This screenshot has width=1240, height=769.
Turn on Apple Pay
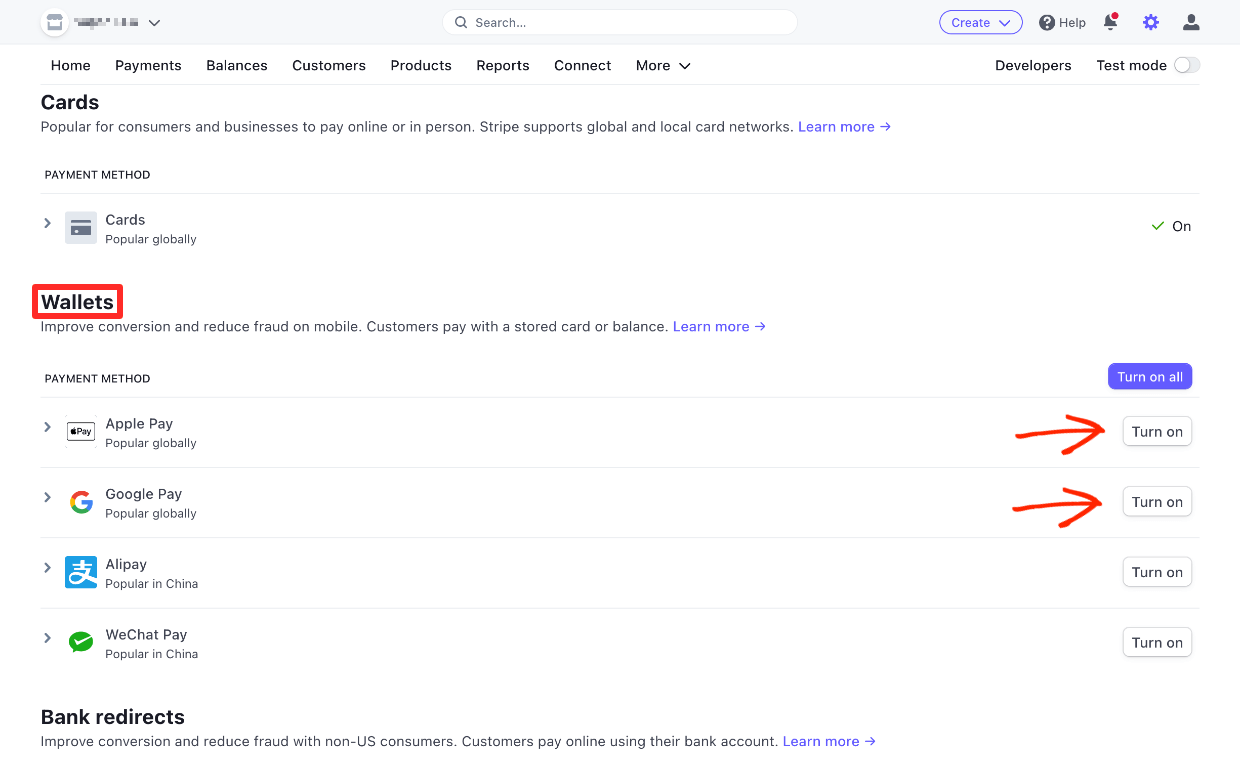click(x=1157, y=432)
